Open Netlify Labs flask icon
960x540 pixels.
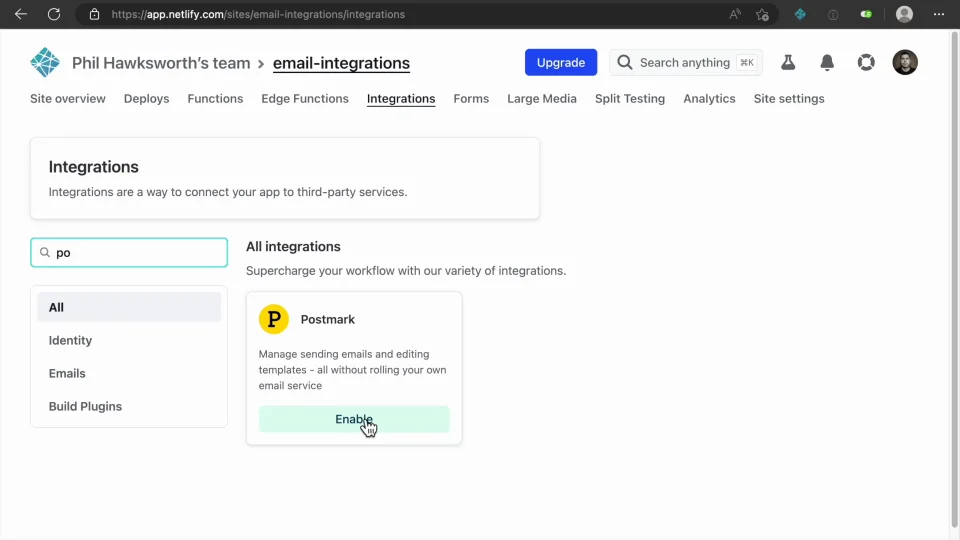[788, 62]
